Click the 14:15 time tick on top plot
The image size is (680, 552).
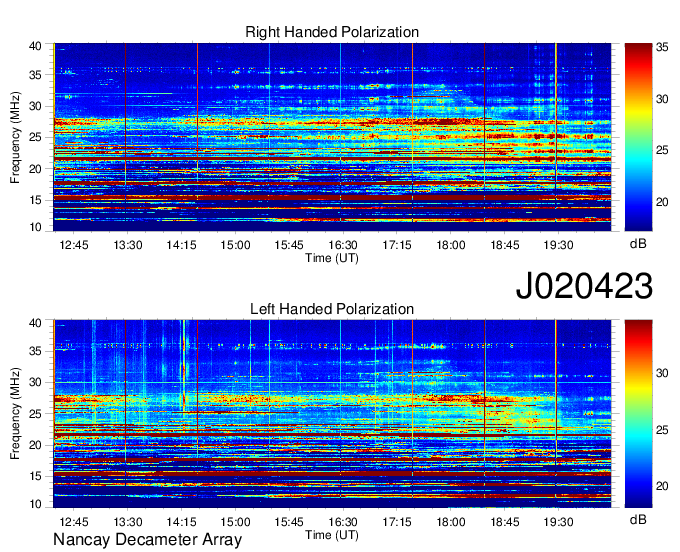[x=182, y=245]
